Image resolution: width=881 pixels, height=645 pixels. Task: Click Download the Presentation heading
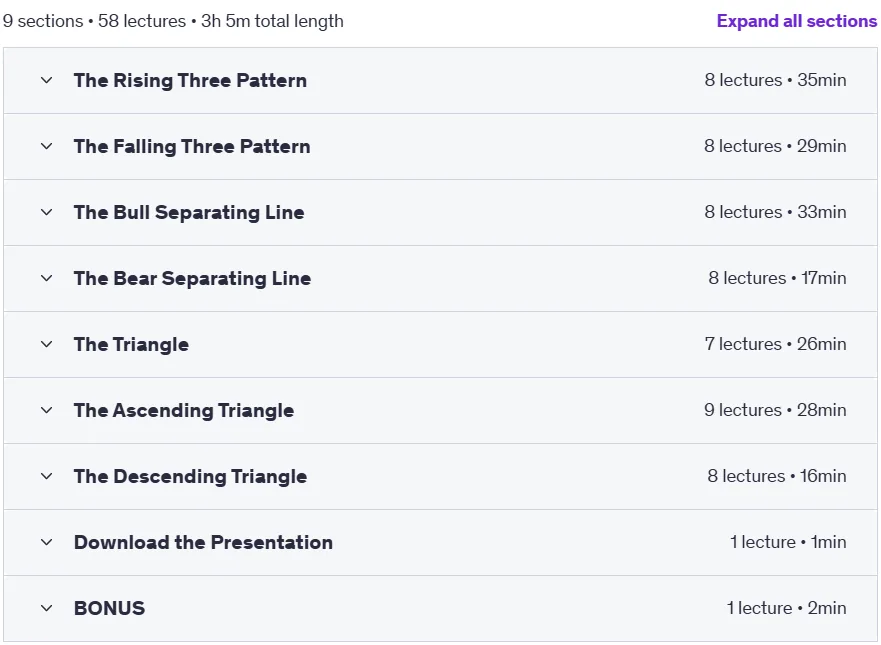(203, 542)
